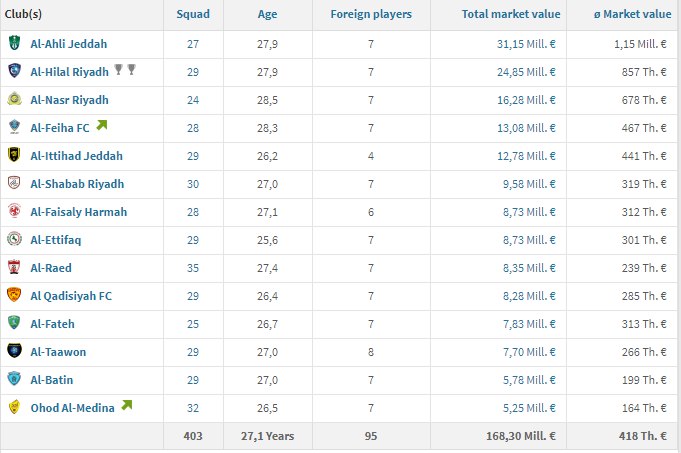Click the Al Qadisiyah FC club crest
The image size is (681, 453).
[14, 295]
